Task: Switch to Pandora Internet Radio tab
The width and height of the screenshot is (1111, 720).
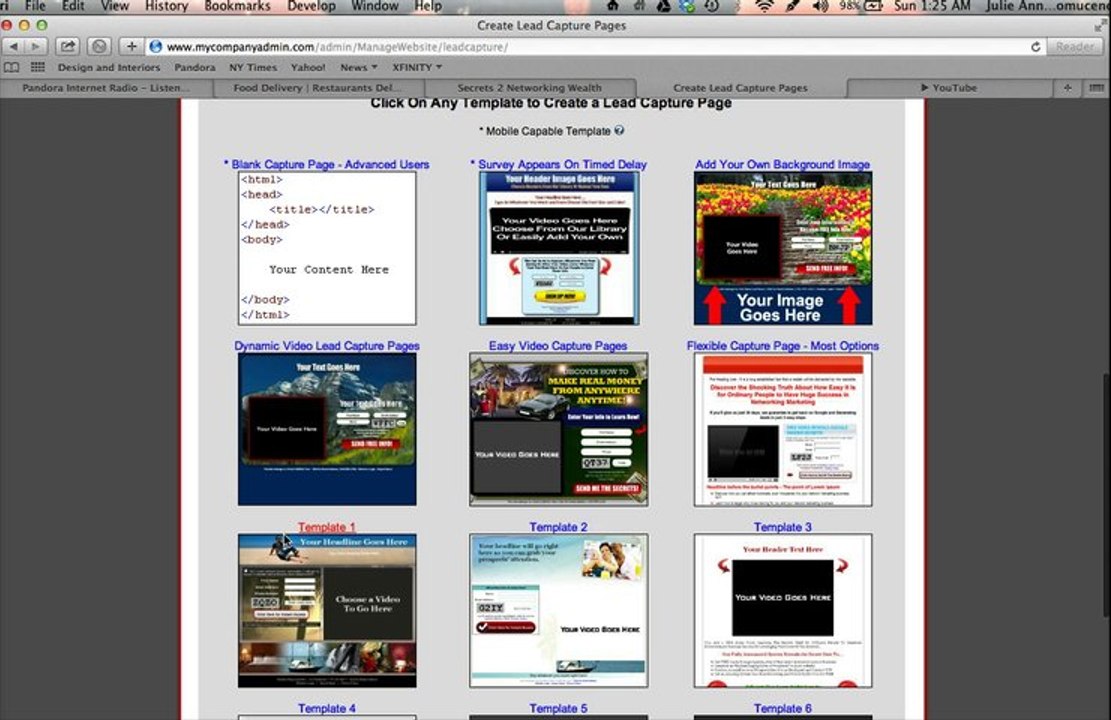Action: point(106,88)
